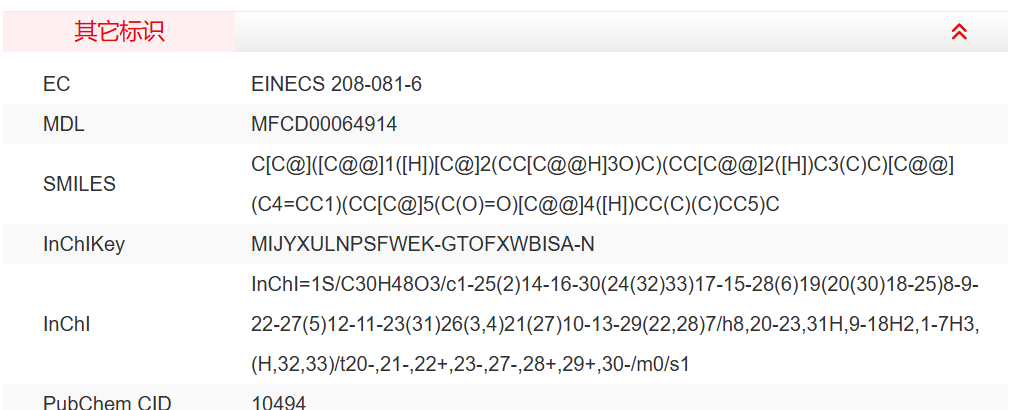Screen dimensions: 1025x410
Task: Click the EC row label
Action: tap(57, 84)
